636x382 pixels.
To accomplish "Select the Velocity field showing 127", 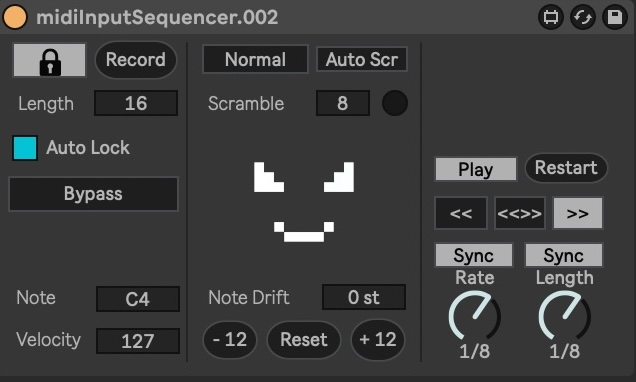I will point(138,341).
